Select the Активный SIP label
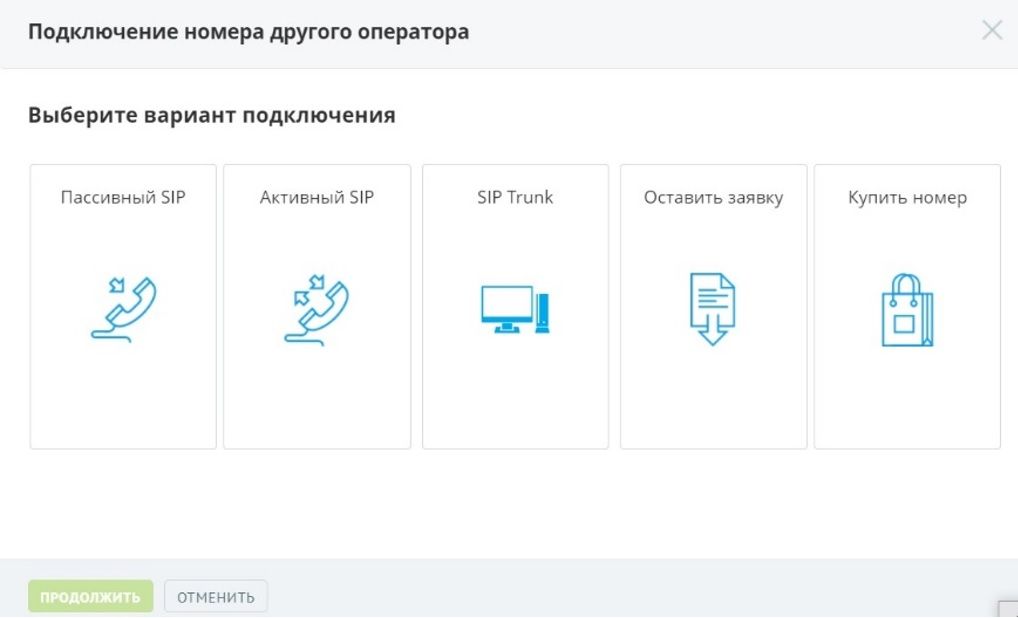The width and height of the screenshot is (1018, 618). tap(317, 197)
